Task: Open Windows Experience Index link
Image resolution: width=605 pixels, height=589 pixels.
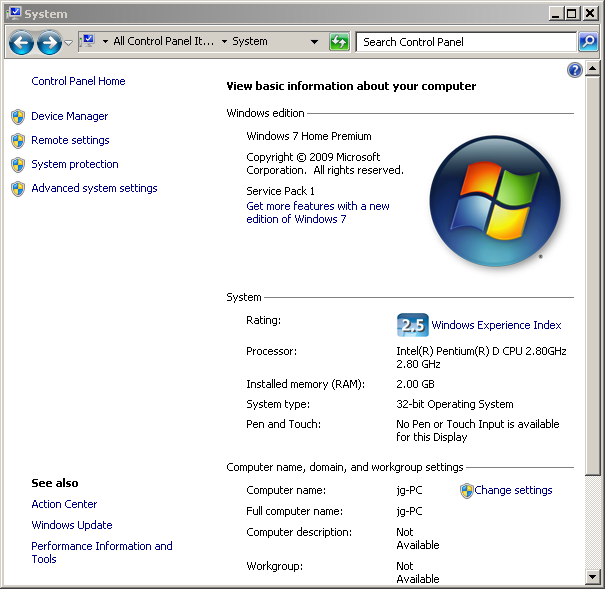Action: coord(496,325)
